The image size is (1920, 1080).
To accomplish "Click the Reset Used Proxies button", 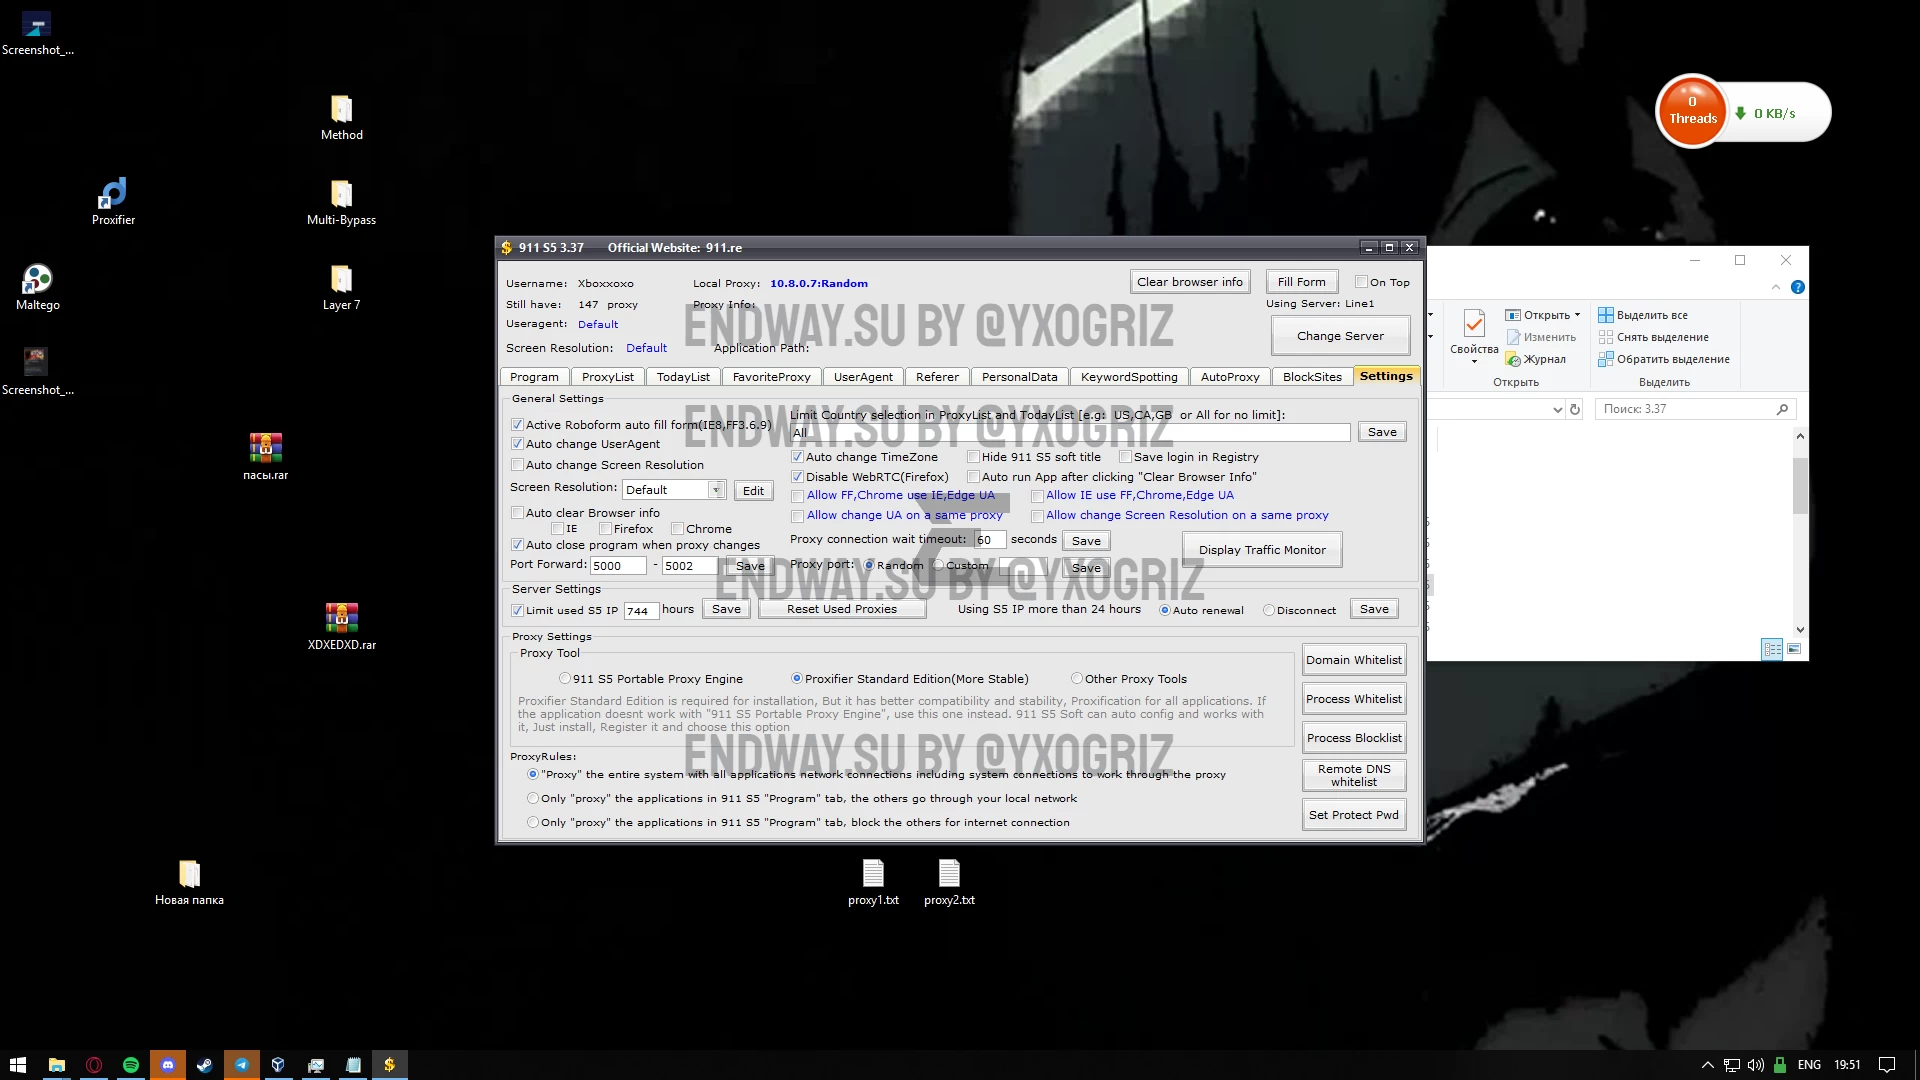I will (x=841, y=609).
